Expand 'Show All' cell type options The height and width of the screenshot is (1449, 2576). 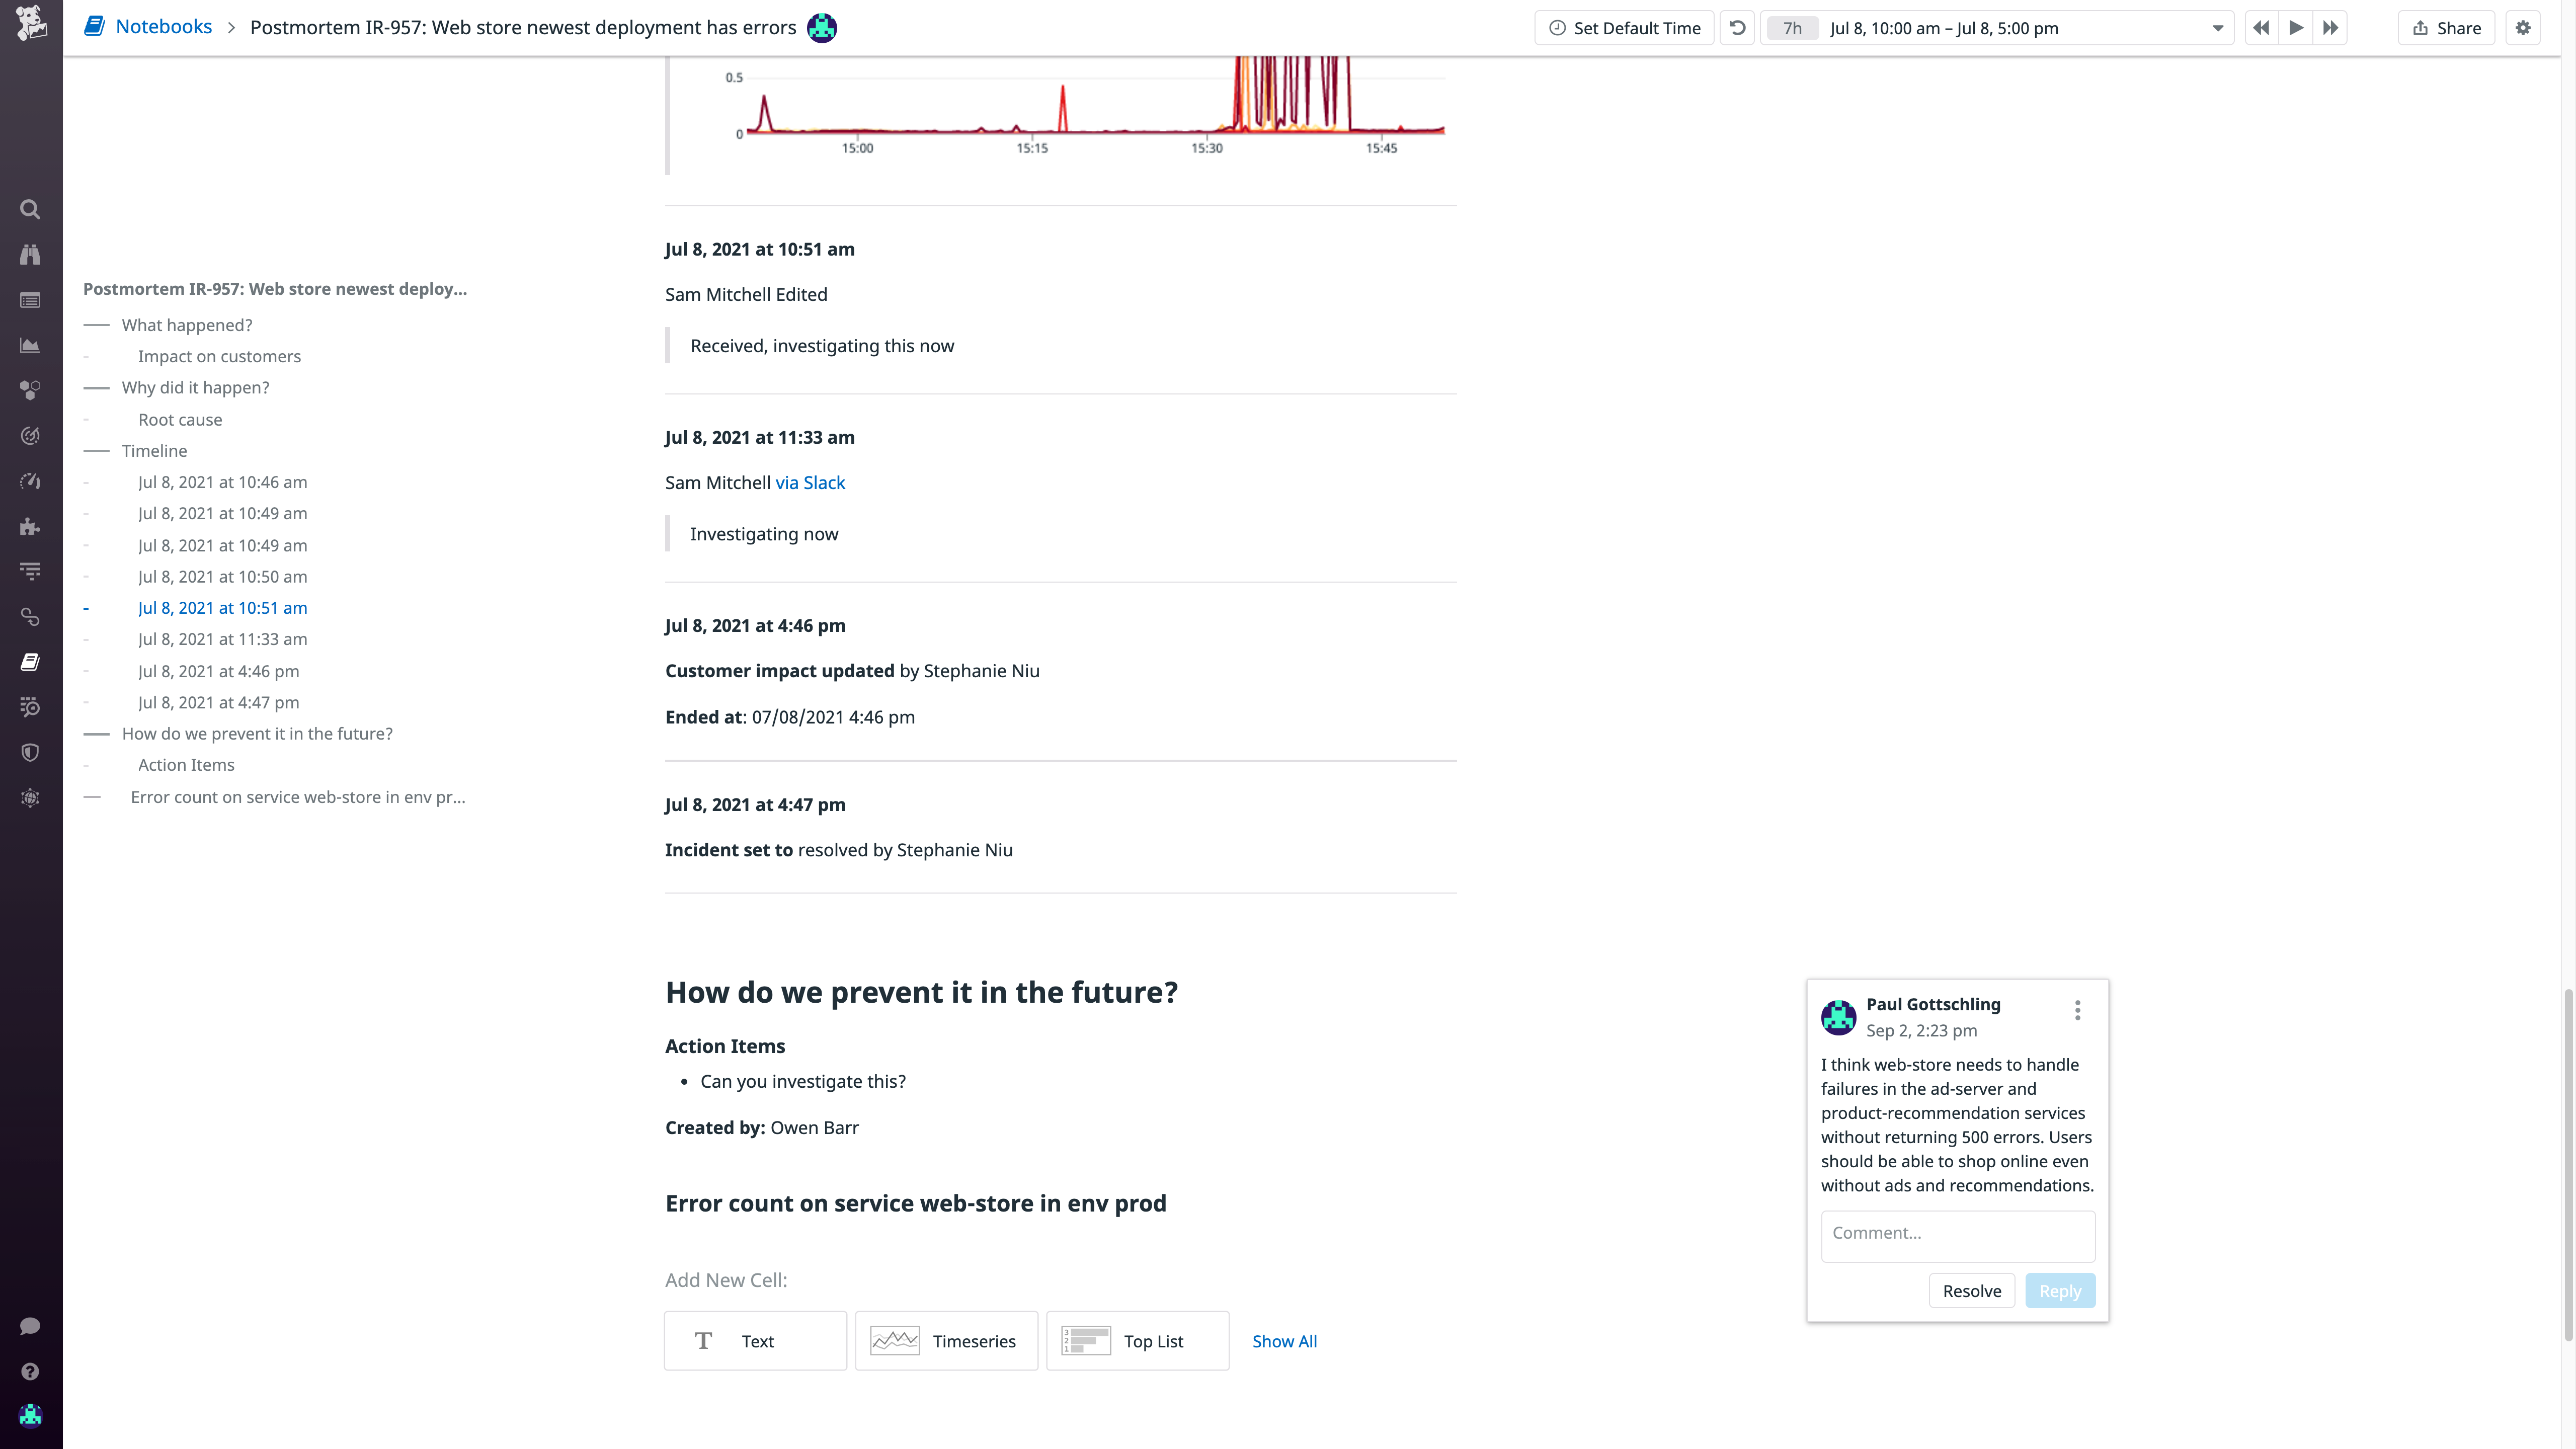point(1284,1340)
